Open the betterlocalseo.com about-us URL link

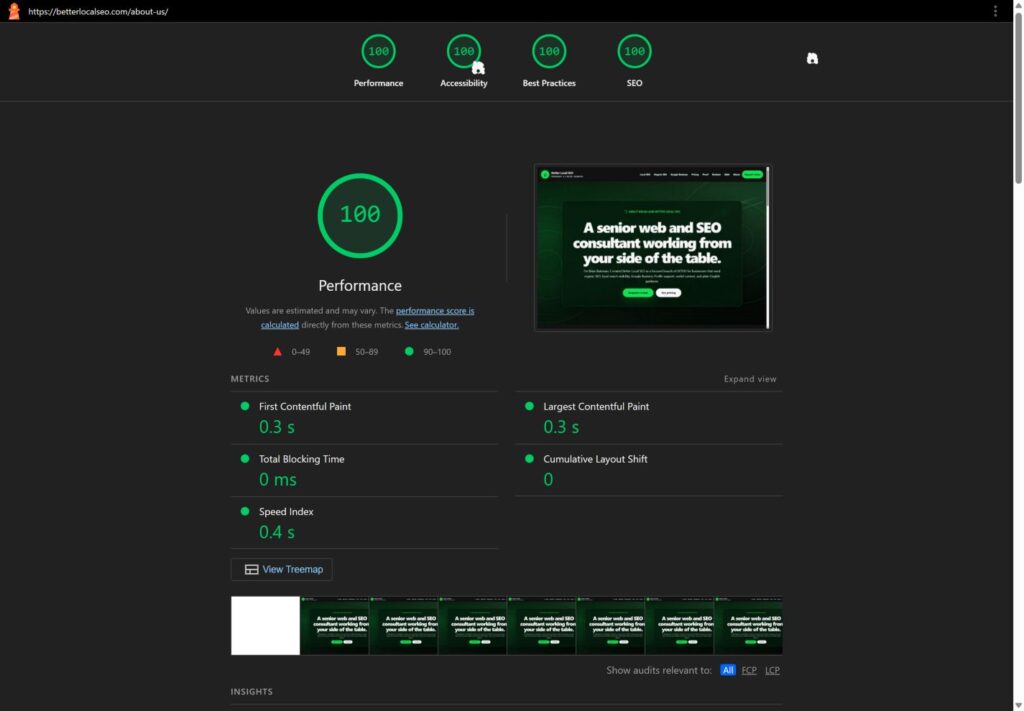[x=98, y=12]
